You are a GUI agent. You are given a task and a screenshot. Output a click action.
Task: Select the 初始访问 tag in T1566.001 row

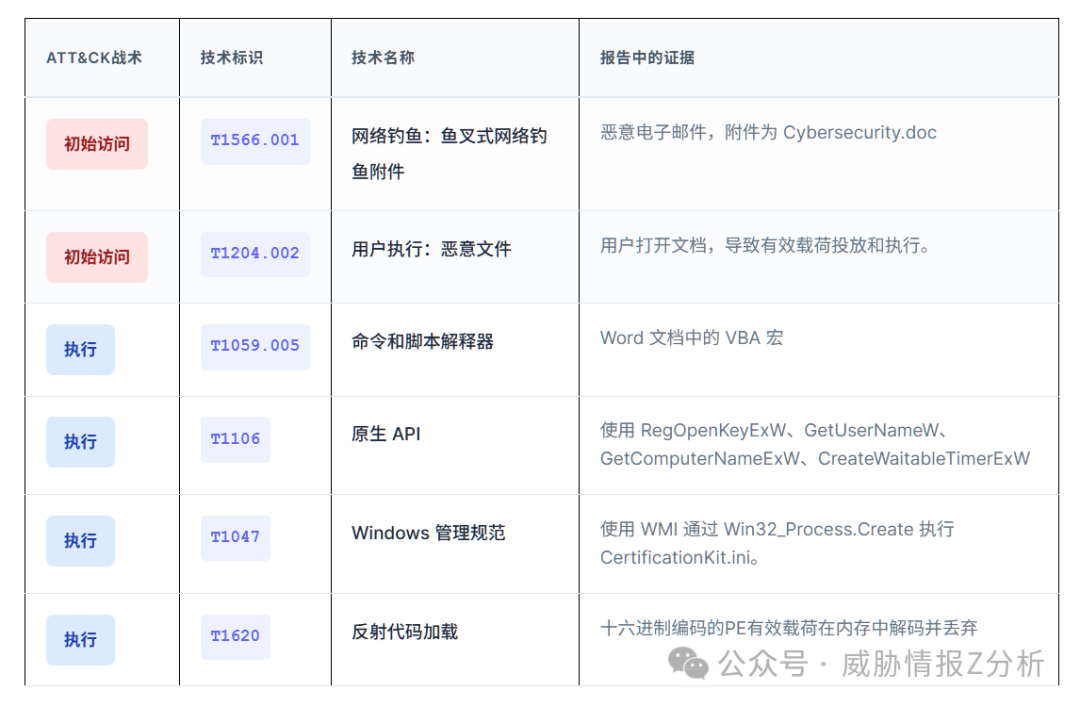pos(97,144)
